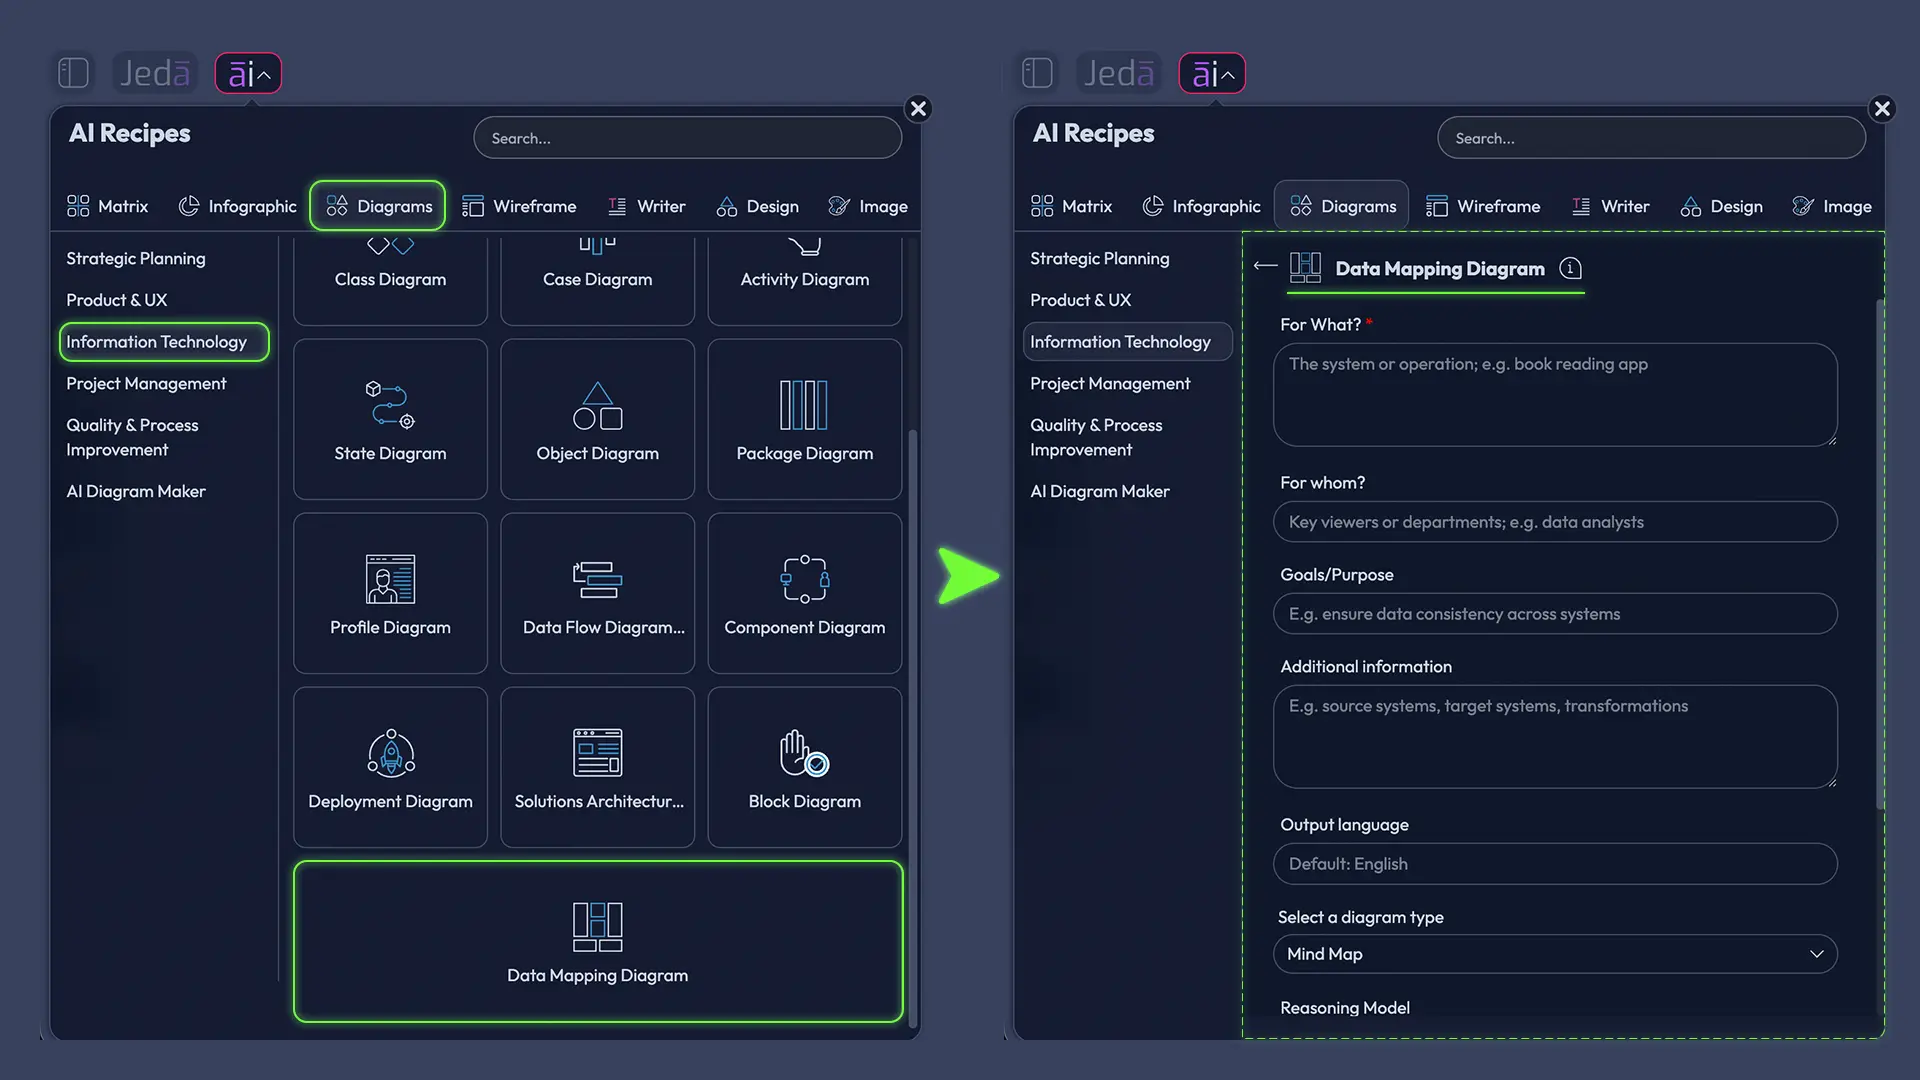Select Information Technology in right window
This screenshot has height=1080, width=1920.
point(1128,342)
